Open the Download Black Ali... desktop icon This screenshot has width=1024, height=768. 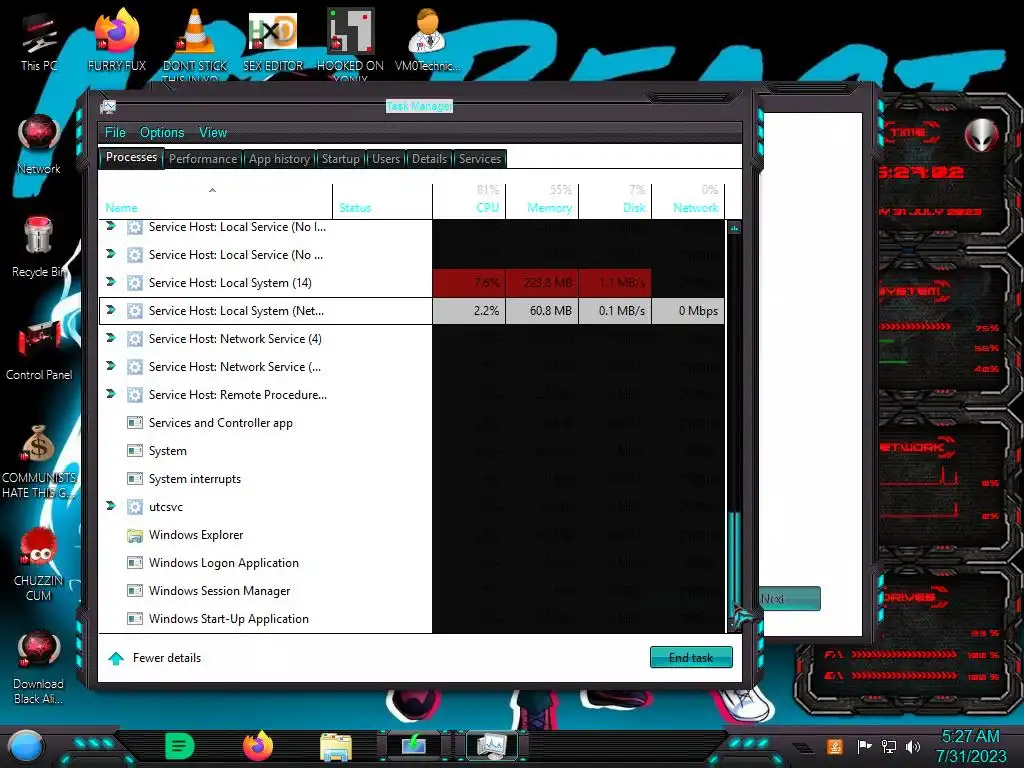coord(39,666)
